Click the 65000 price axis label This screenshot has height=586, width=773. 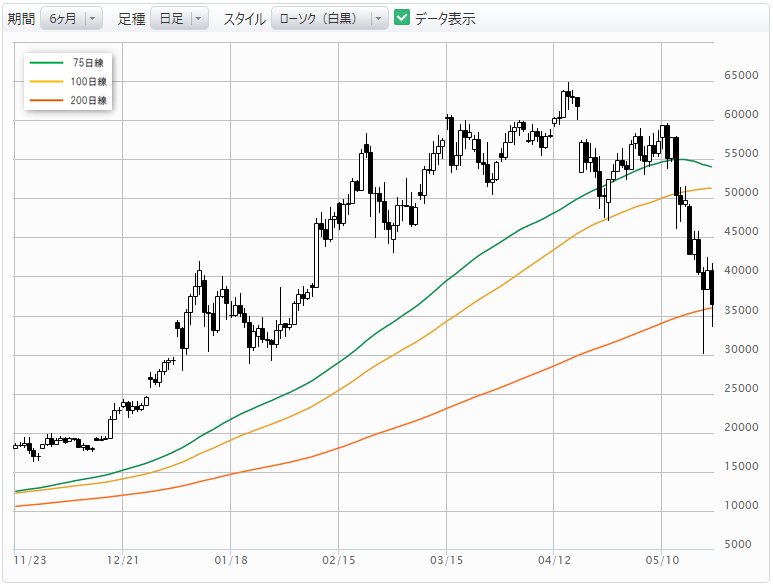coord(741,75)
